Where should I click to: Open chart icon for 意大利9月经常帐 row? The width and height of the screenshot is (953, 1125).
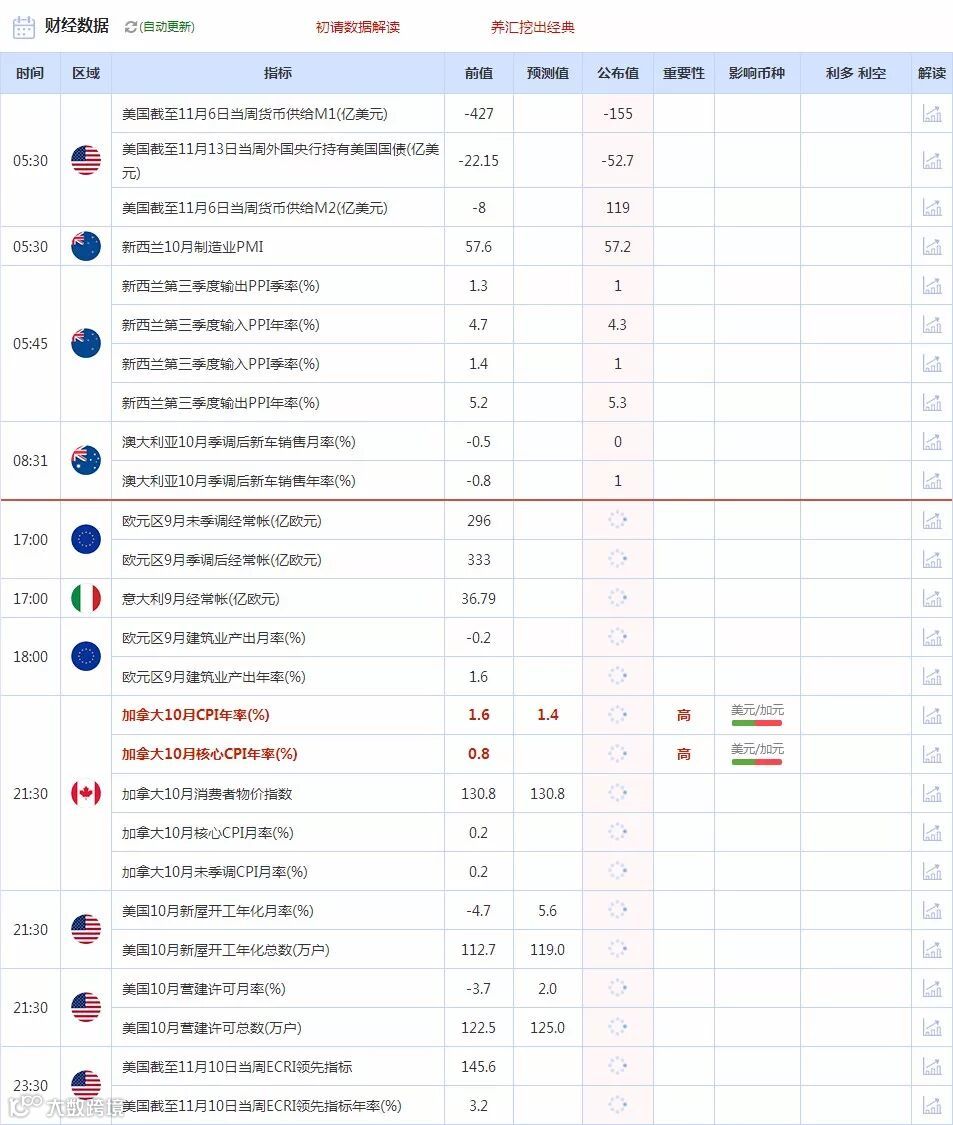(x=931, y=598)
